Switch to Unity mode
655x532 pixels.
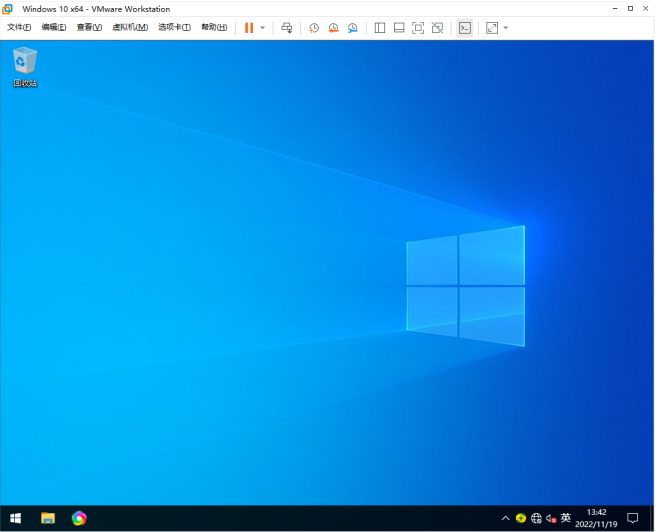(x=437, y=28)
